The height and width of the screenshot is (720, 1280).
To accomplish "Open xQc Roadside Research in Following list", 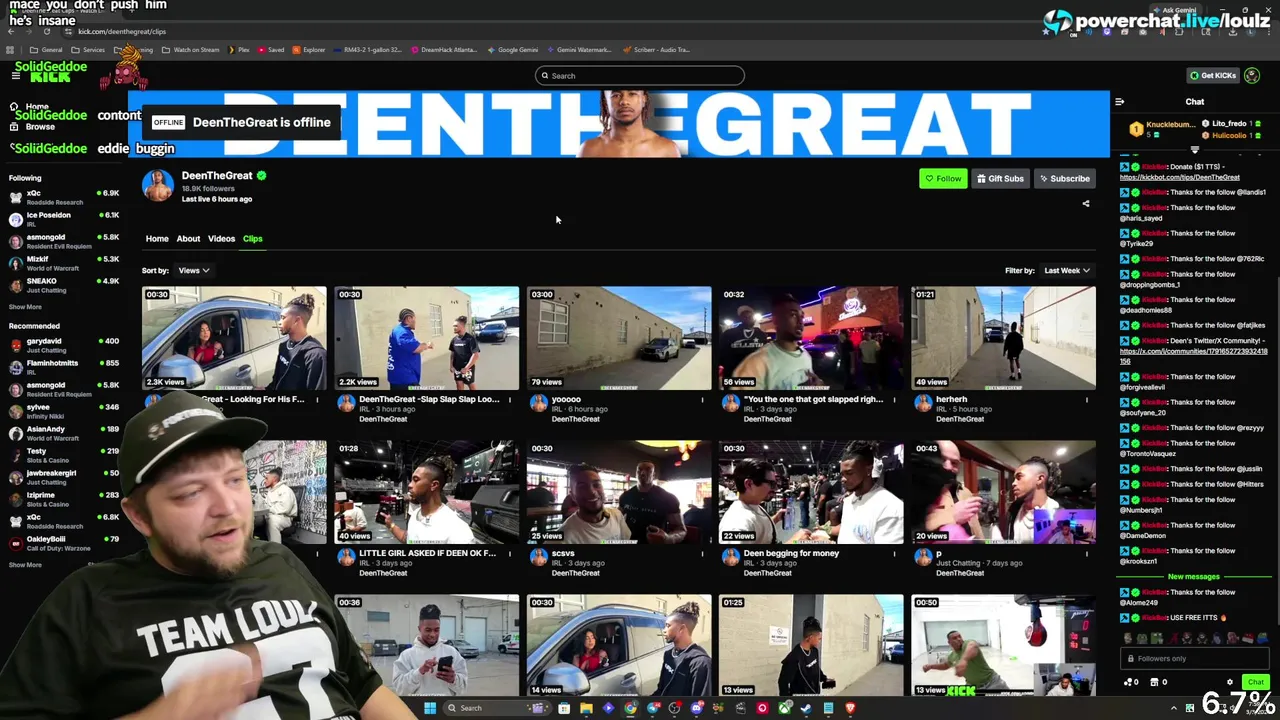I will (62, 197).
